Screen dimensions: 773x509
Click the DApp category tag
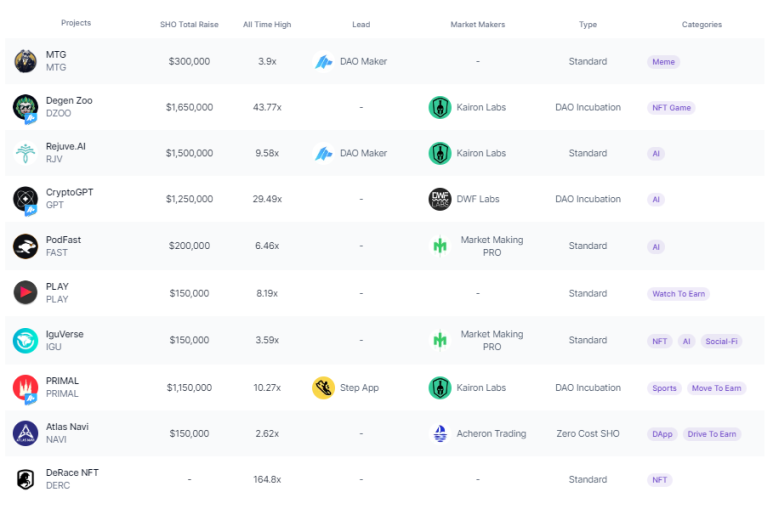662,434
